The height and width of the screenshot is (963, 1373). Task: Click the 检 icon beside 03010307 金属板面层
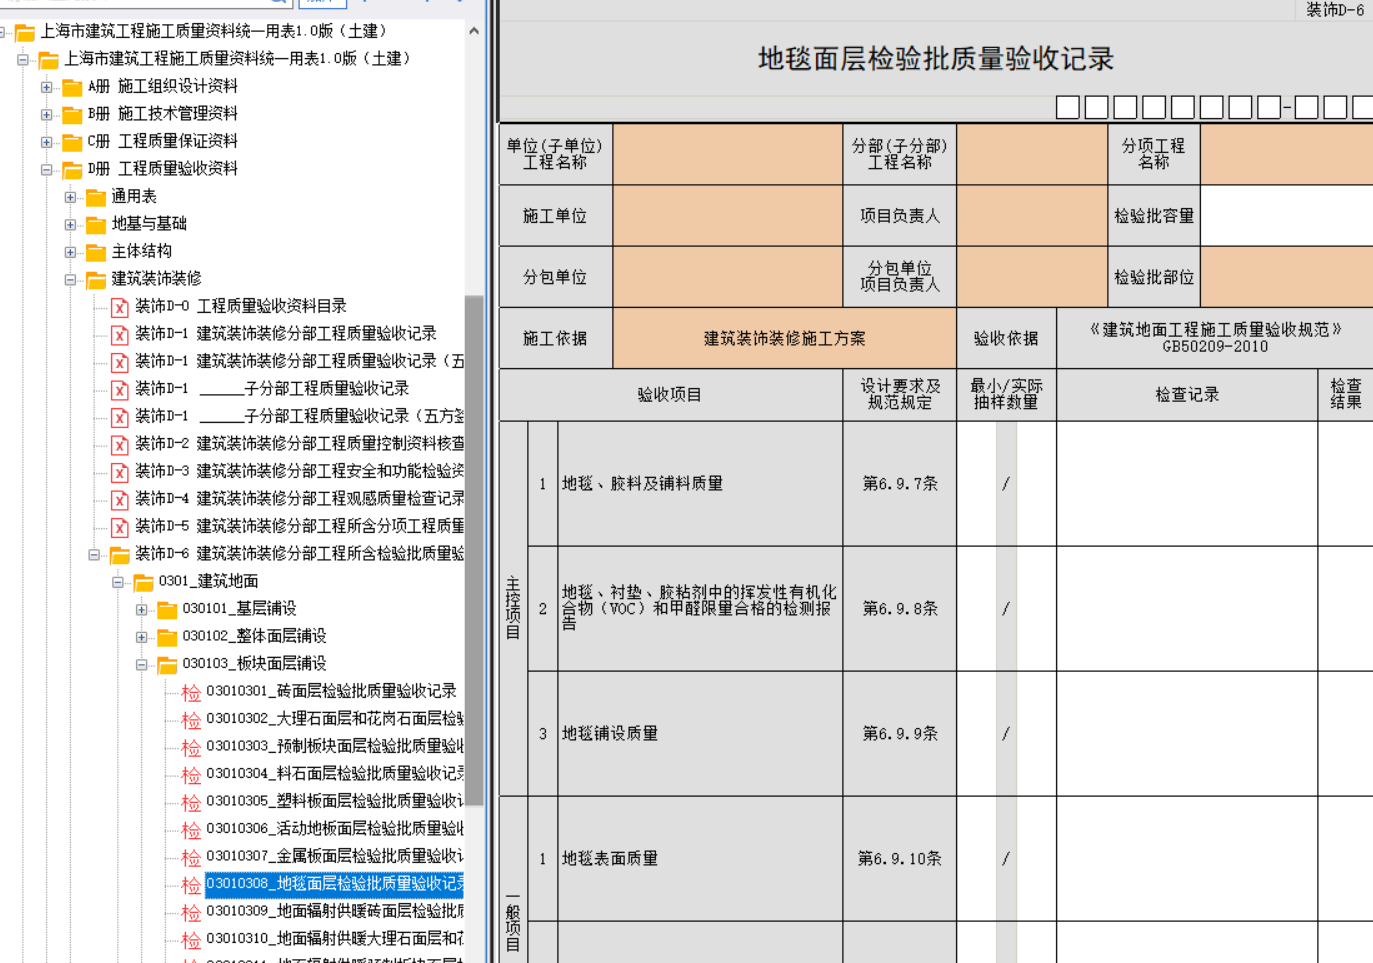191,857
